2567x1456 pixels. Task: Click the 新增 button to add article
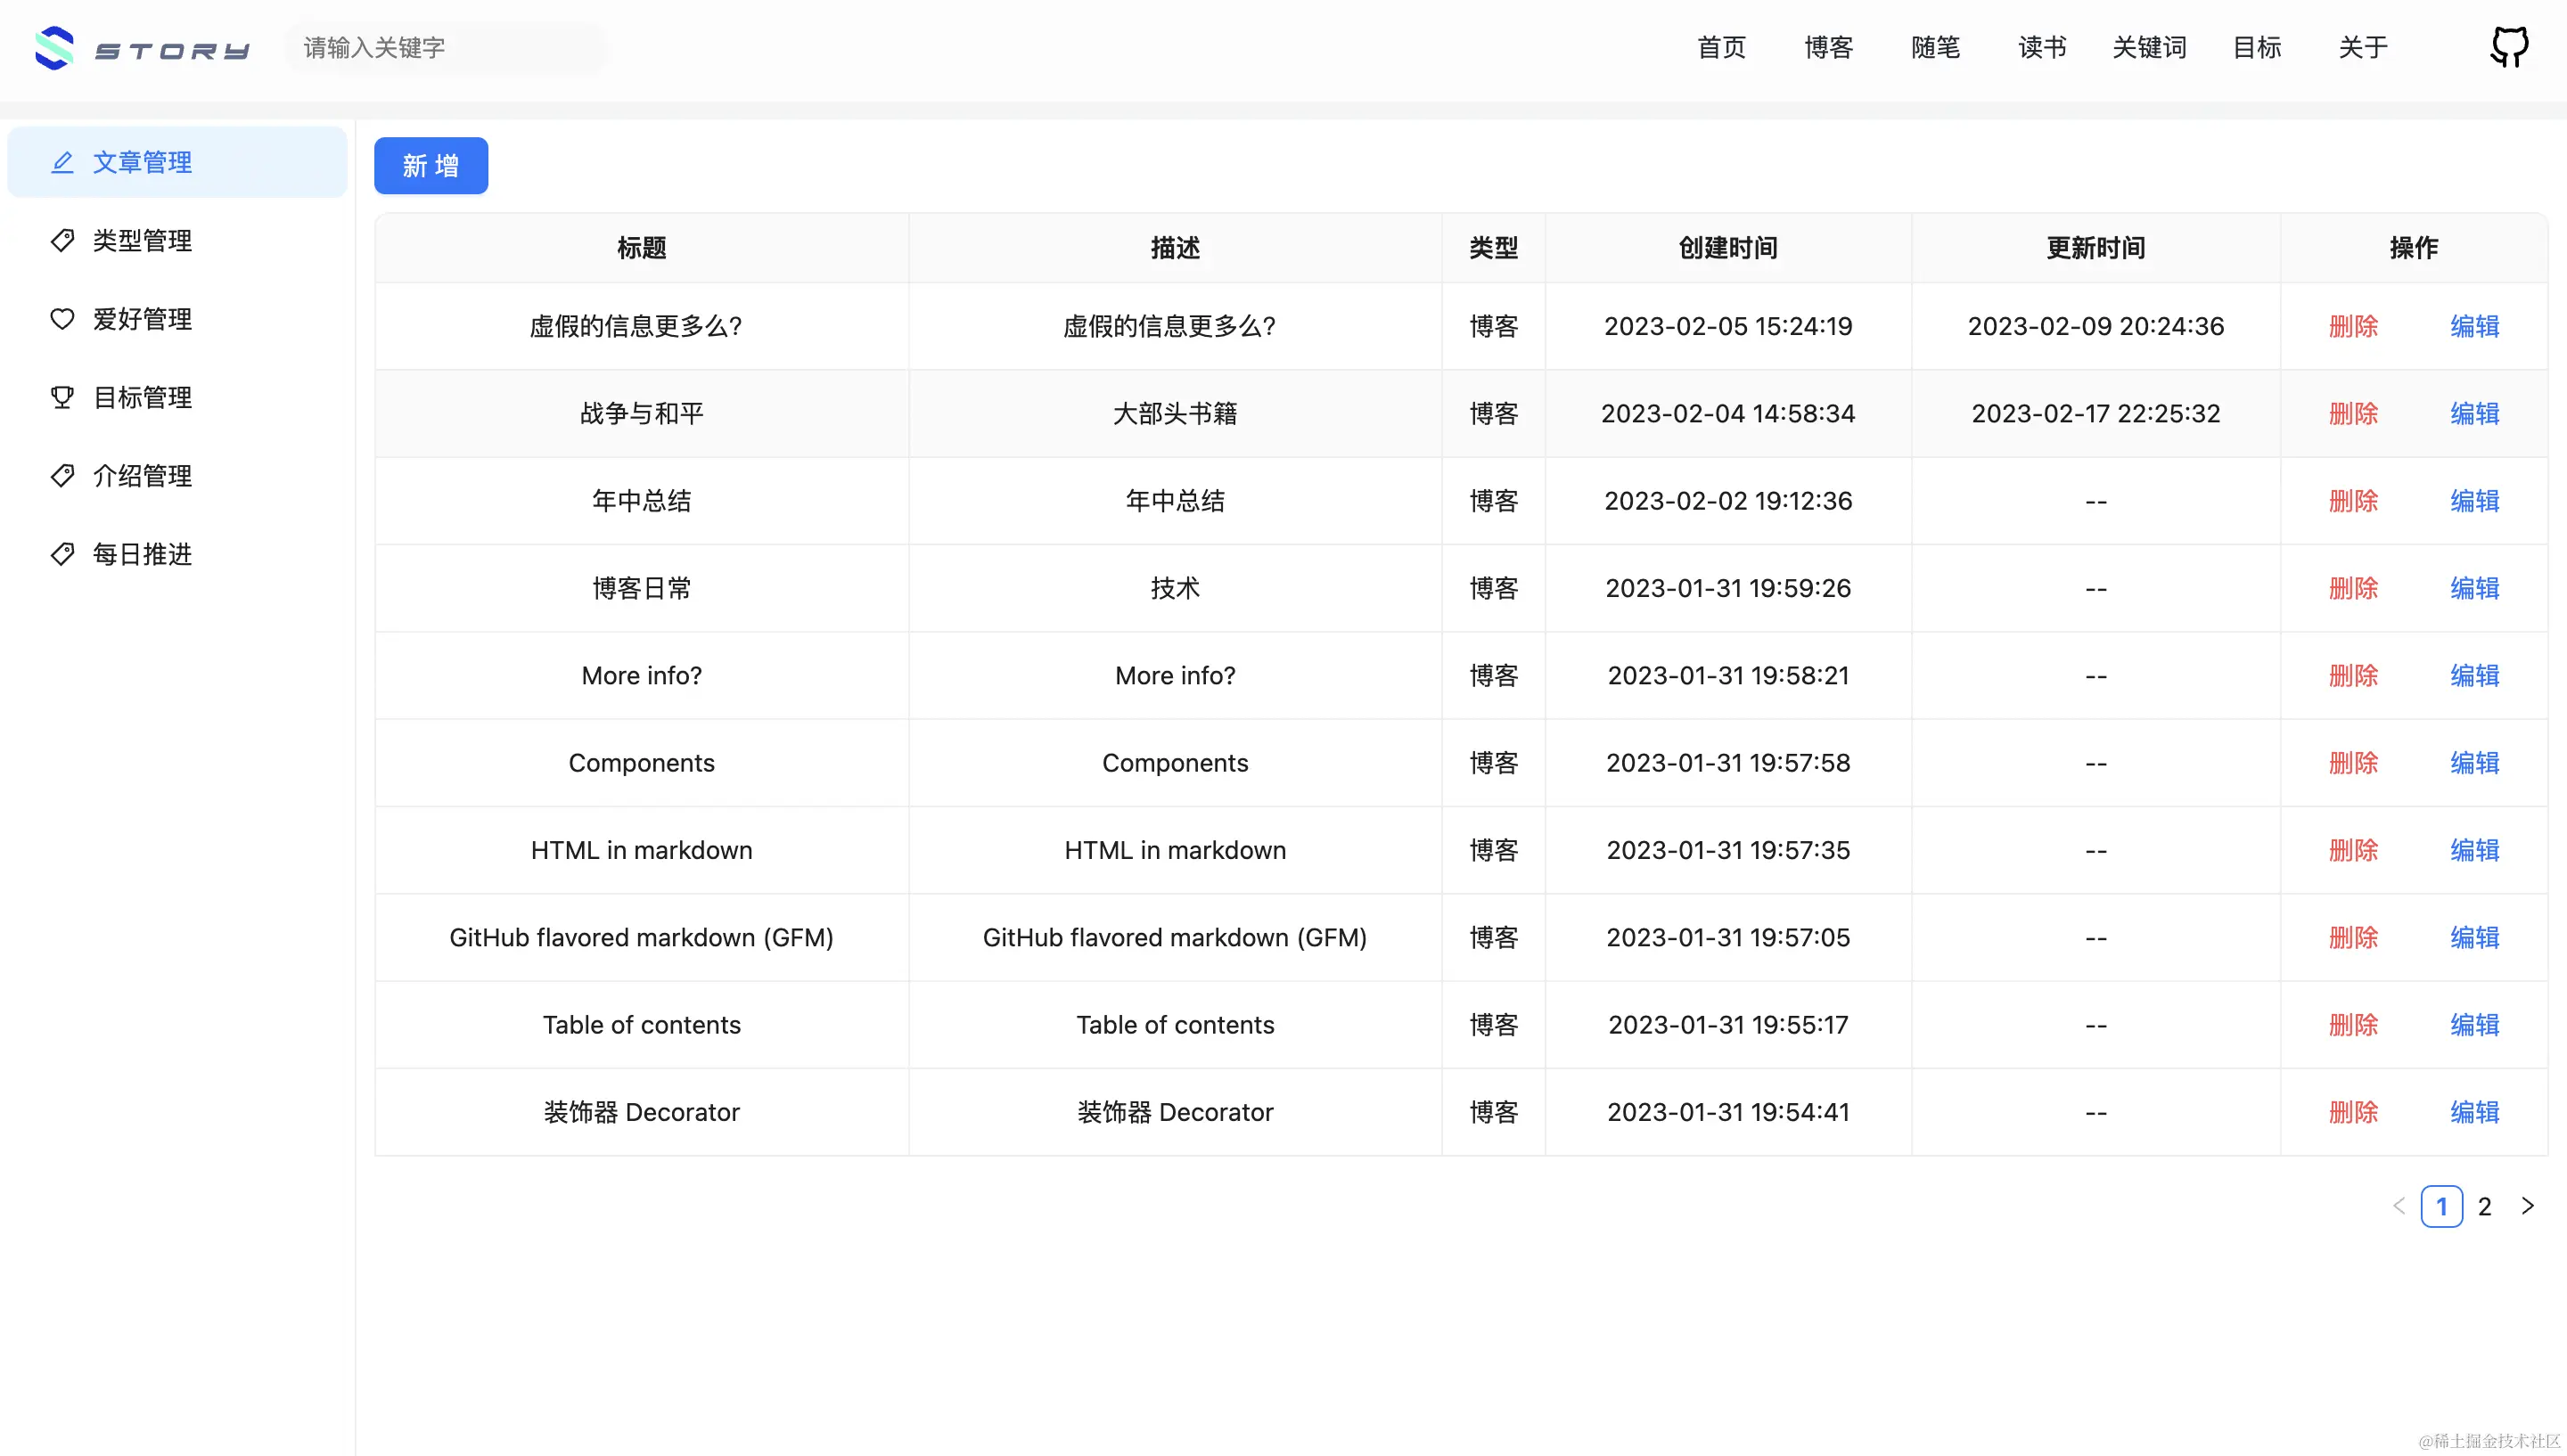click(x=430, y=165)
